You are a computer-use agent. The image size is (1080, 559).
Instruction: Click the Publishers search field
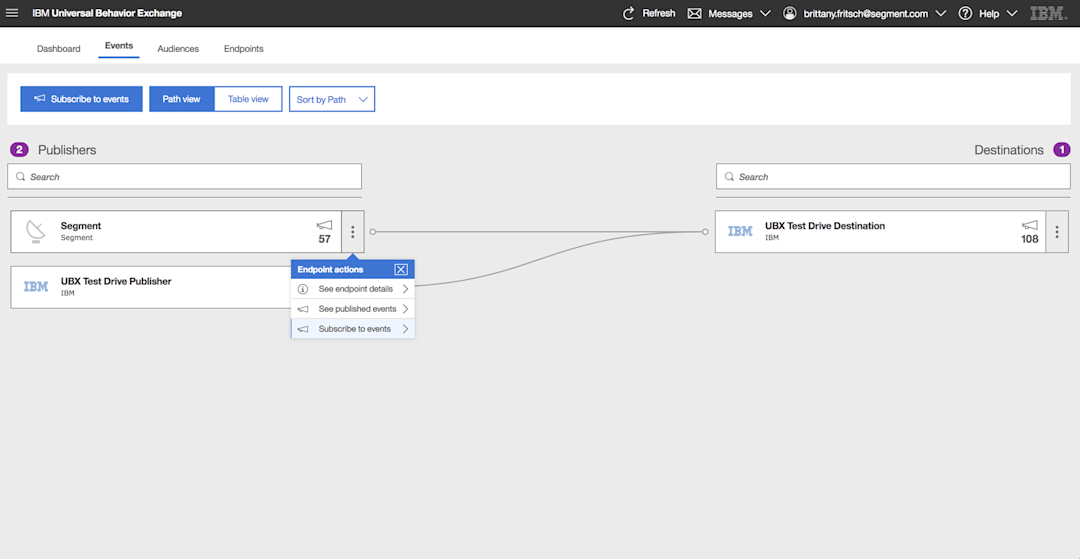[x=185, y=177]
